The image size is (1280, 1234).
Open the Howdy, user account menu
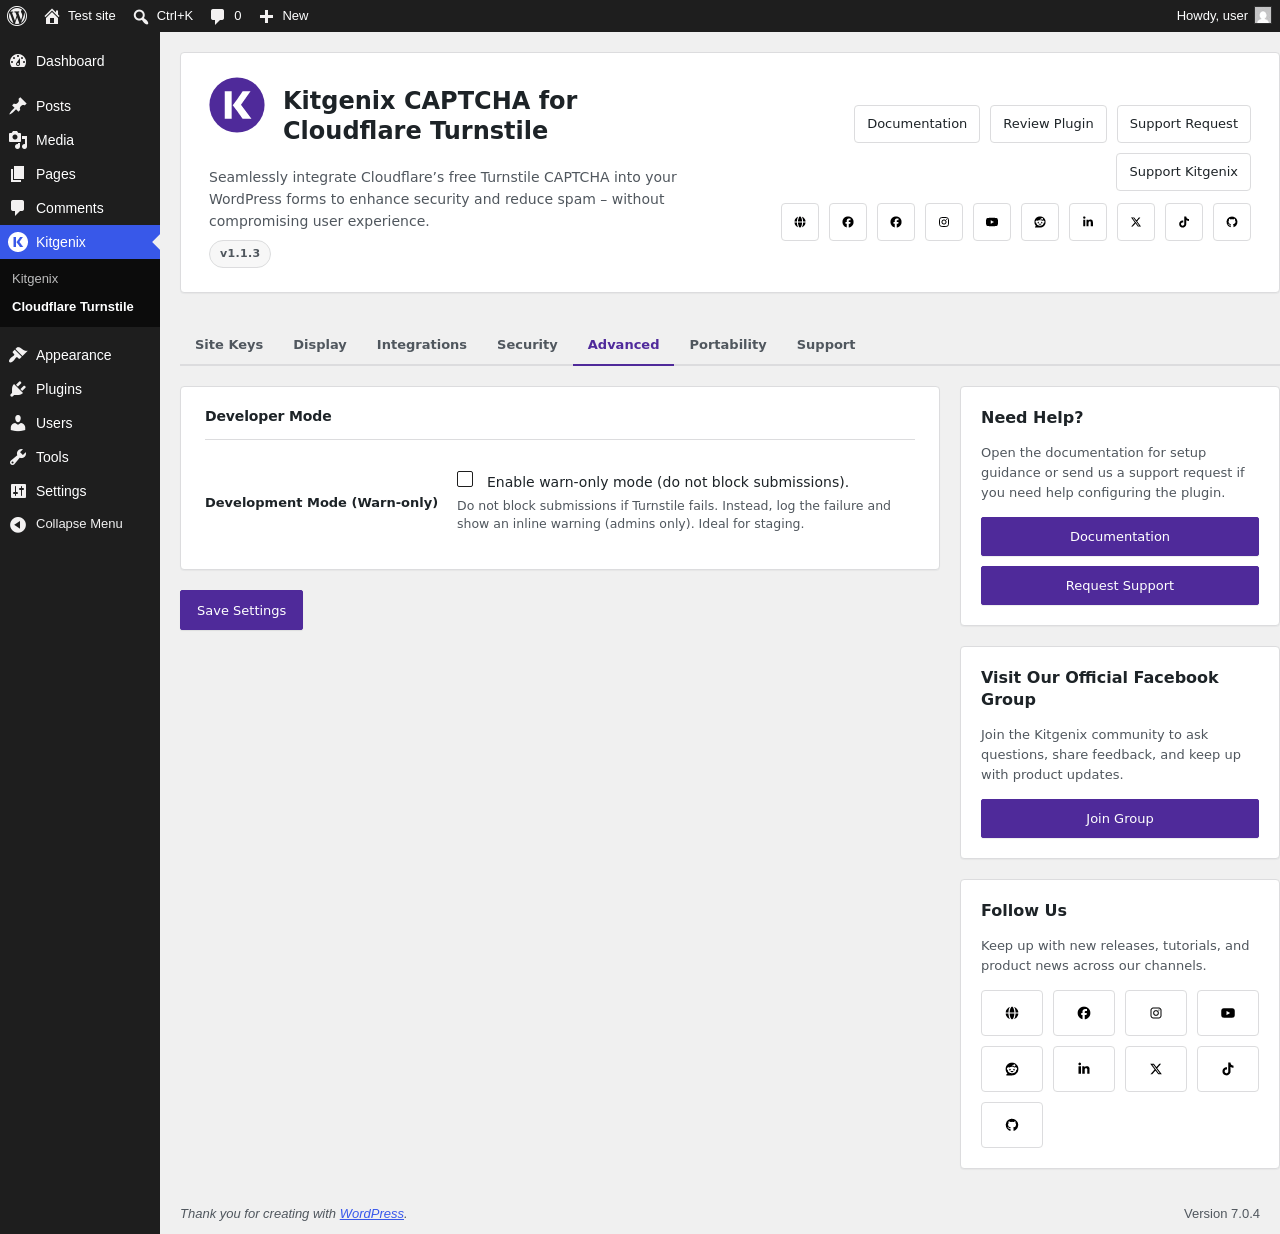1223,16
